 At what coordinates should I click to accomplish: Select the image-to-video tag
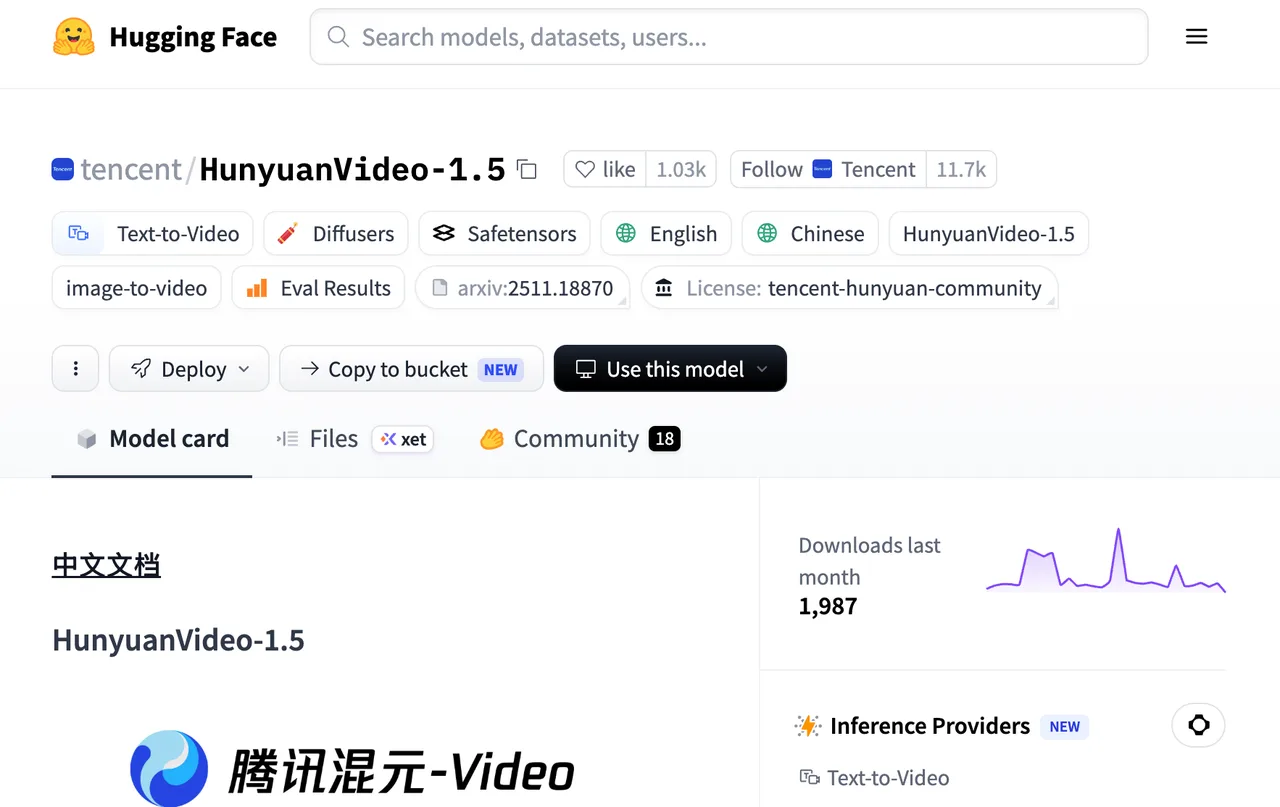(136, 288)
